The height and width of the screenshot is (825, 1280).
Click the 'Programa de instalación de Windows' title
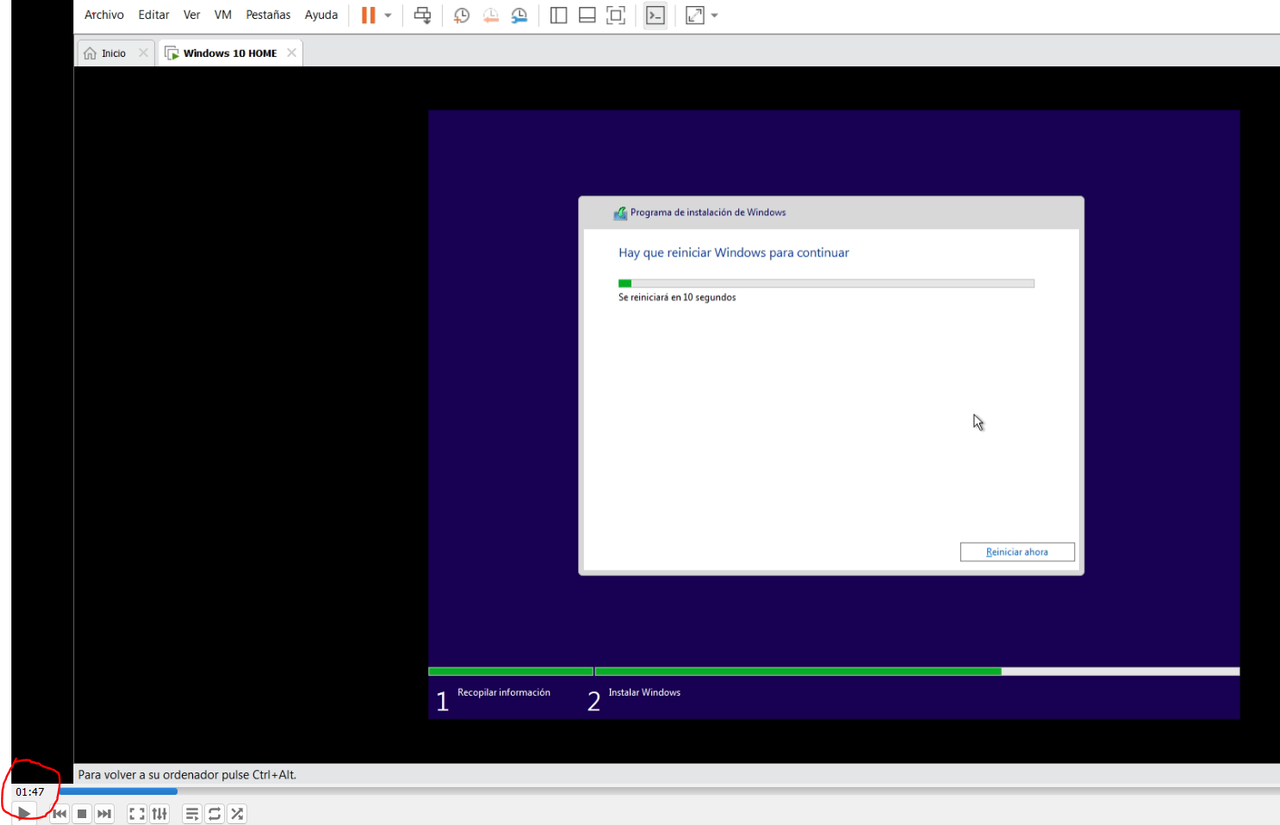pyautogui.click(x=708, y=213)
